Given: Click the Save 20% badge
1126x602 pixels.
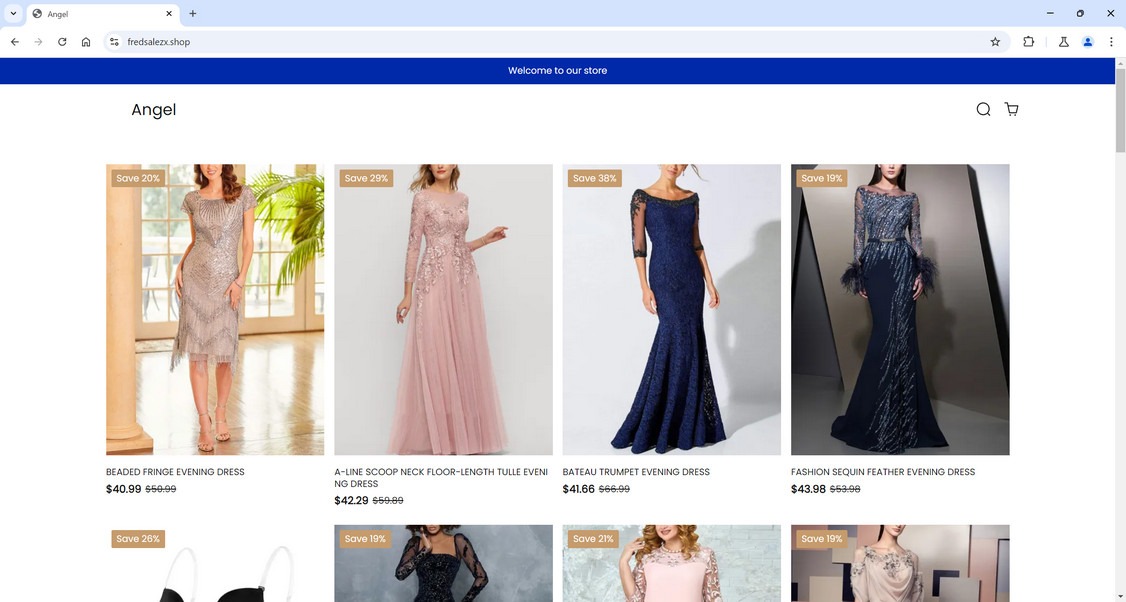Looking at the screenshot, I should point(138,178).
